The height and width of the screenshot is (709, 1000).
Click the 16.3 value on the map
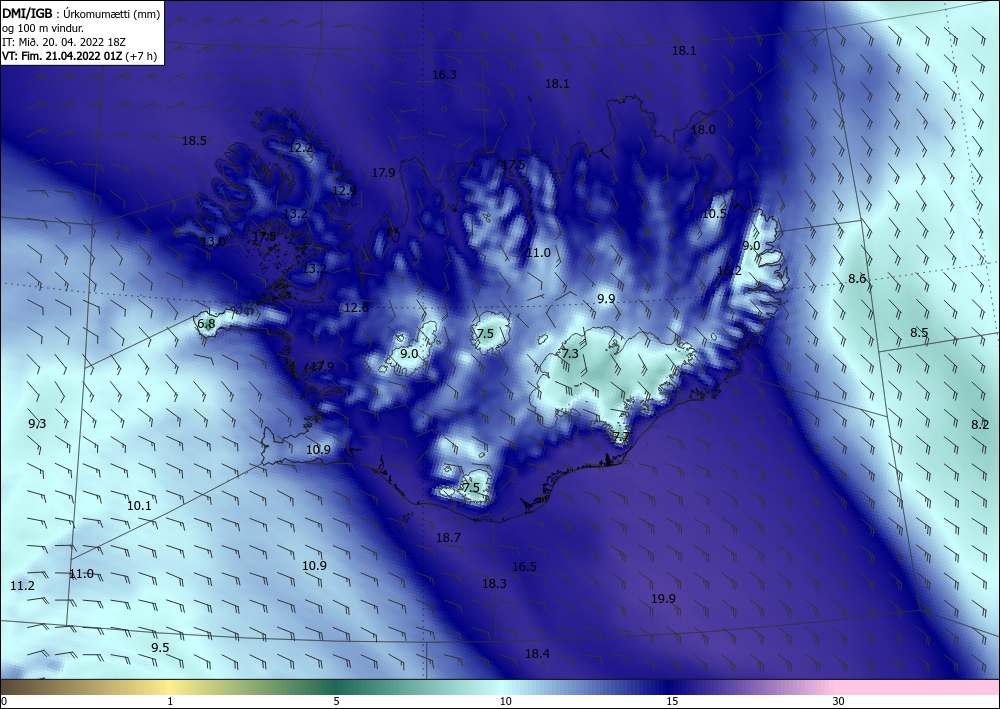[444, 75]
